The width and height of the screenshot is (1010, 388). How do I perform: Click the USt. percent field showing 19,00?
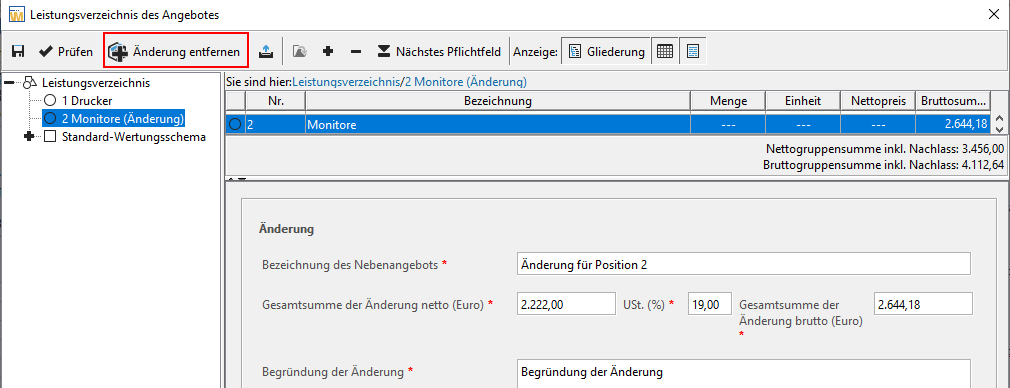coord(710,304)
